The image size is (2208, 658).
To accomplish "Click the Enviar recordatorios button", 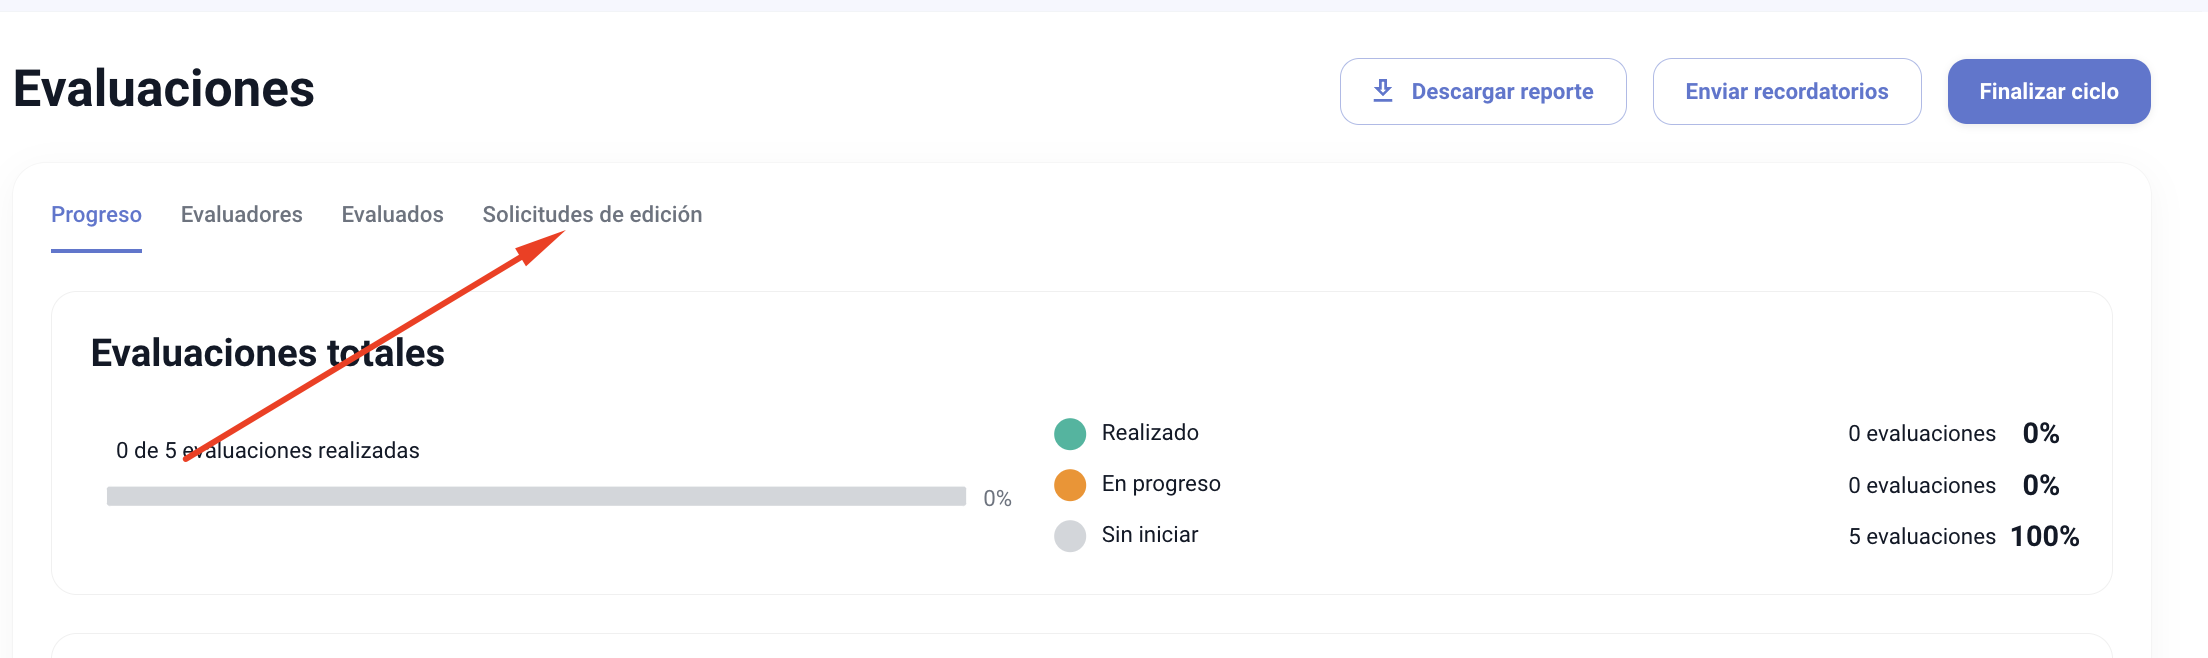I will 1787,91.
